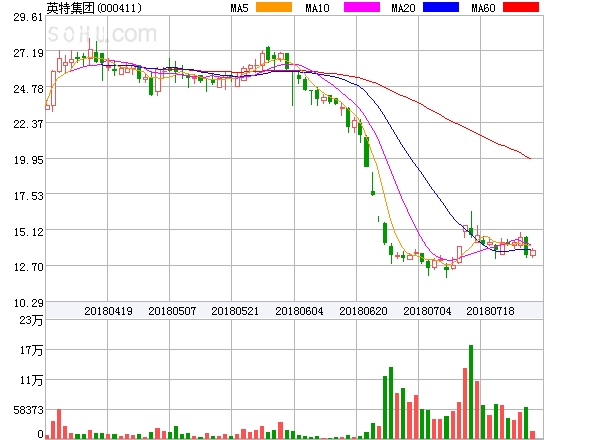Click the end of the red MA60 line
The width and height of the screenshot is (600, 440).
coord(530,158)
